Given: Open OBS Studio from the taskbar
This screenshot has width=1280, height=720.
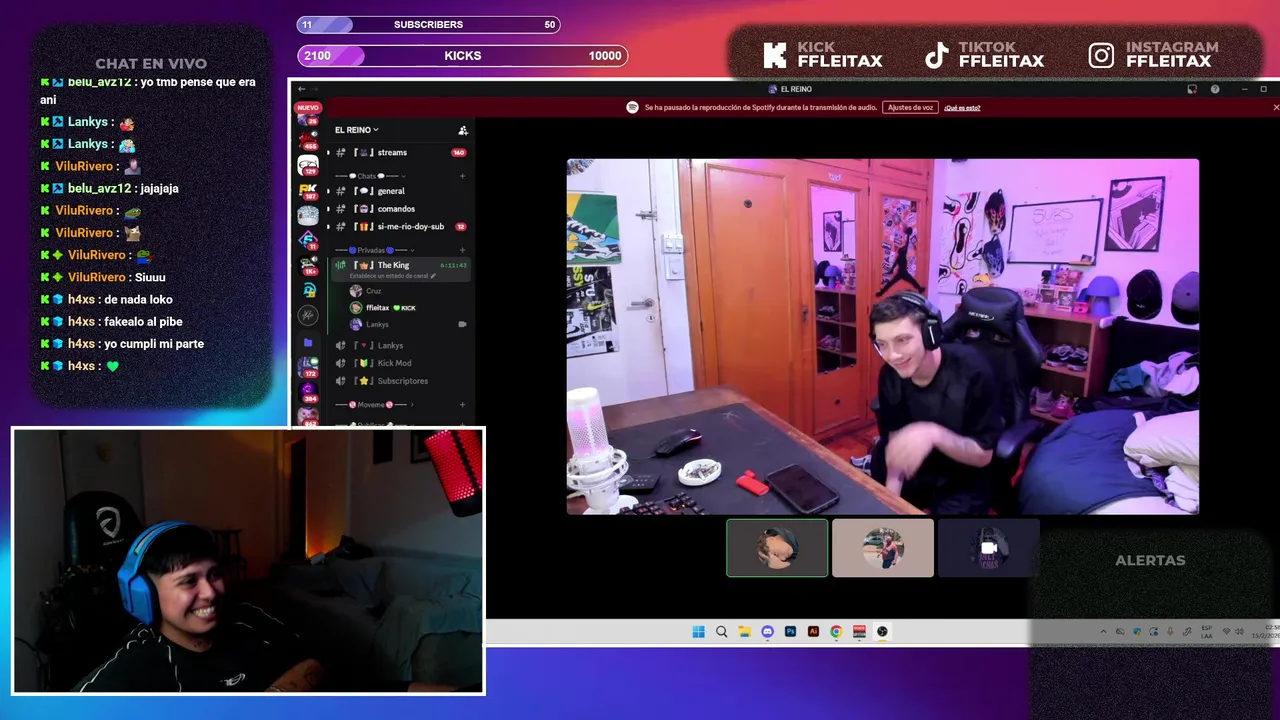Looking at the screenshot, I should pyautogui.click(x=882, y=632).
